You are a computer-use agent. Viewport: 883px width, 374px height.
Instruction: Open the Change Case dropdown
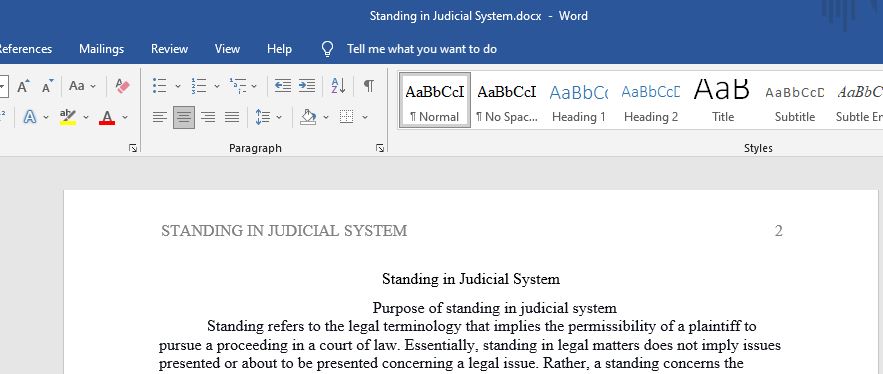pos(82,86)
